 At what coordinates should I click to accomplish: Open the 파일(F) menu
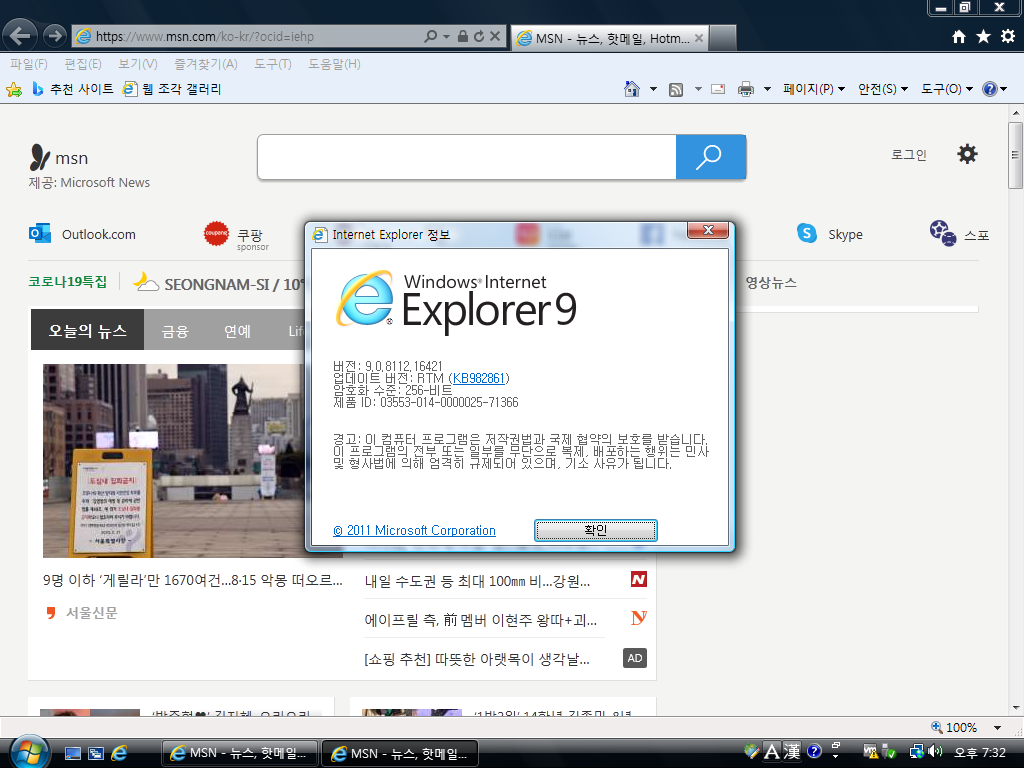pos(29,64)
